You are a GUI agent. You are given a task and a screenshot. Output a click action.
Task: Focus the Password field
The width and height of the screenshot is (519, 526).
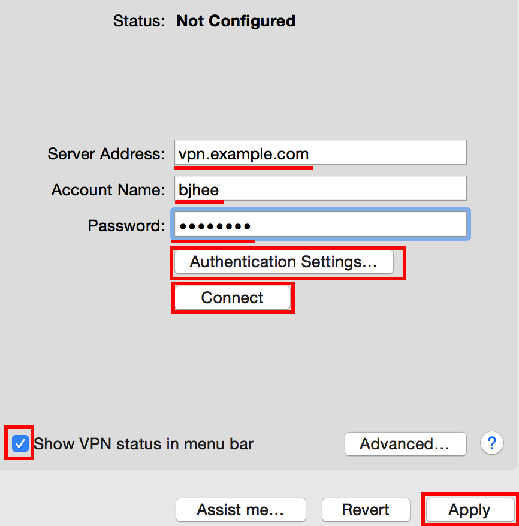[320, 224]
